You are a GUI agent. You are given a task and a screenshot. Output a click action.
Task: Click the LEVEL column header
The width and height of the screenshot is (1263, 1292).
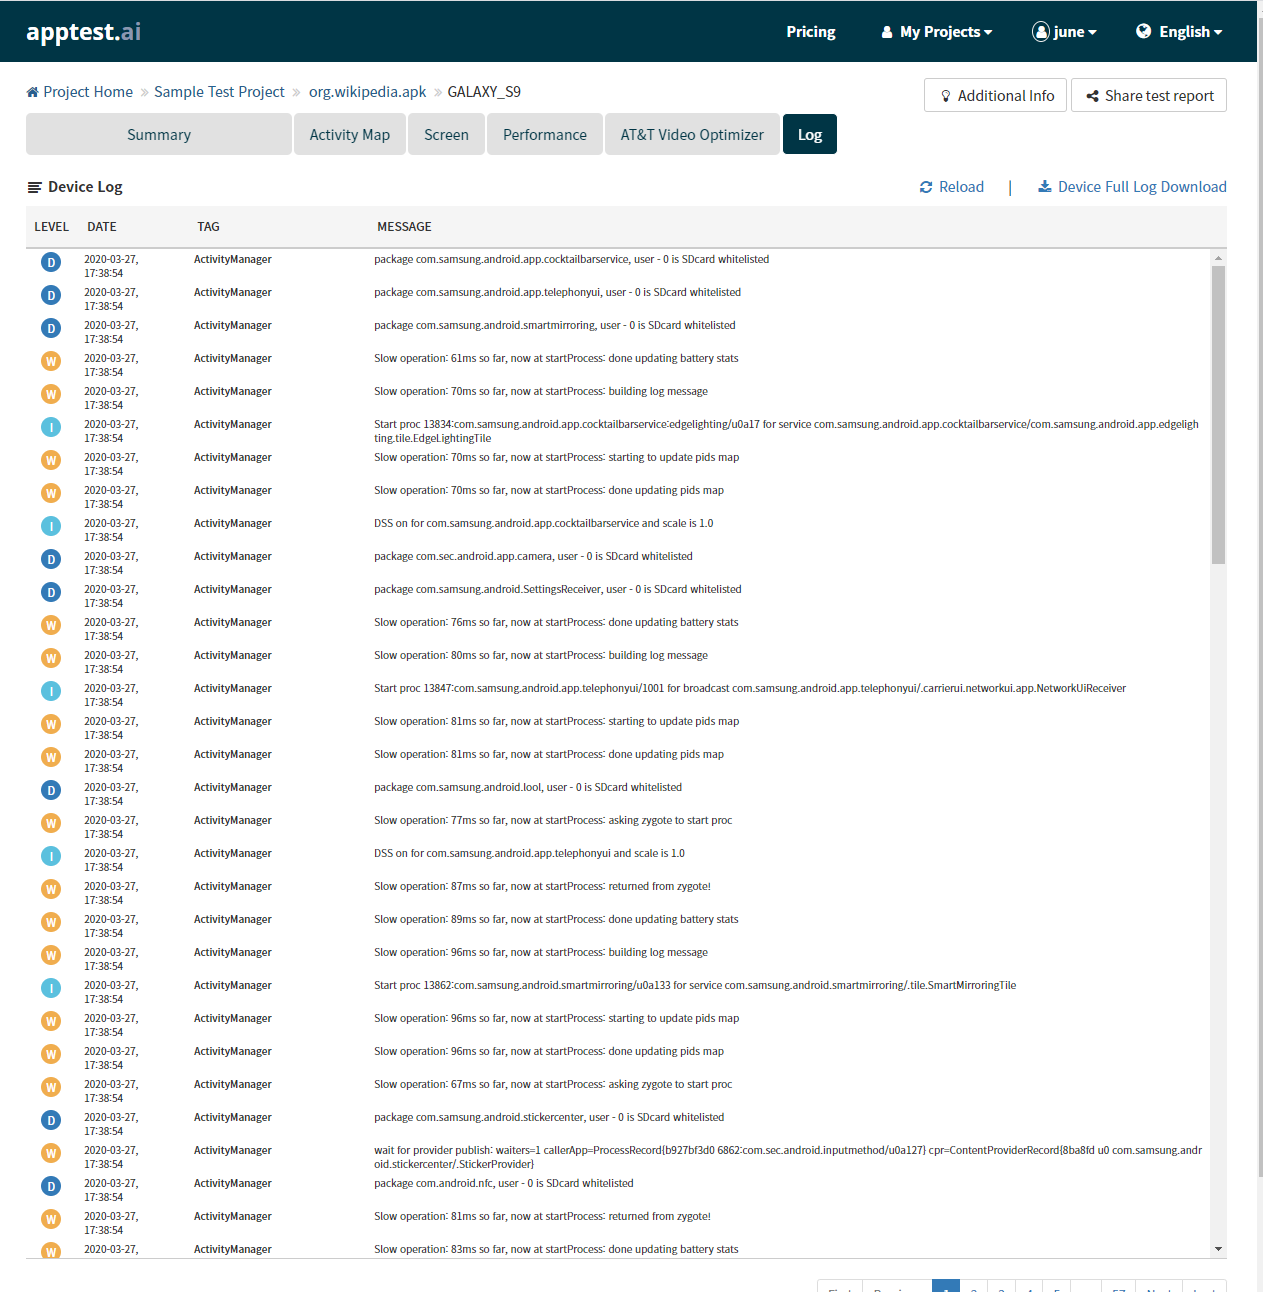point(52,227)
